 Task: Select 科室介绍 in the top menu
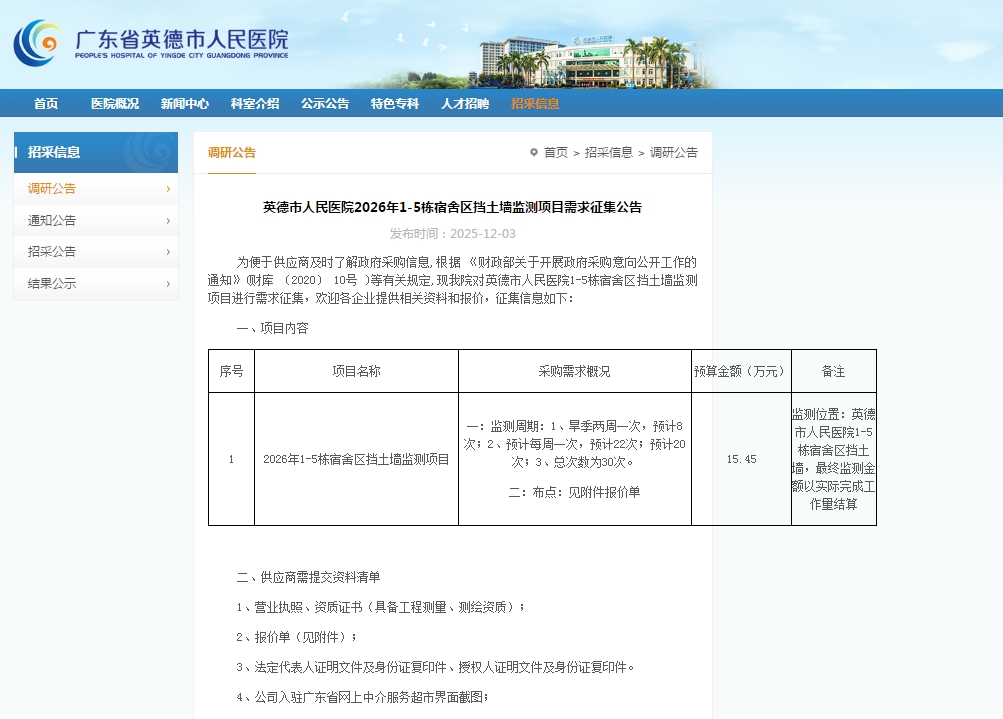255,104
